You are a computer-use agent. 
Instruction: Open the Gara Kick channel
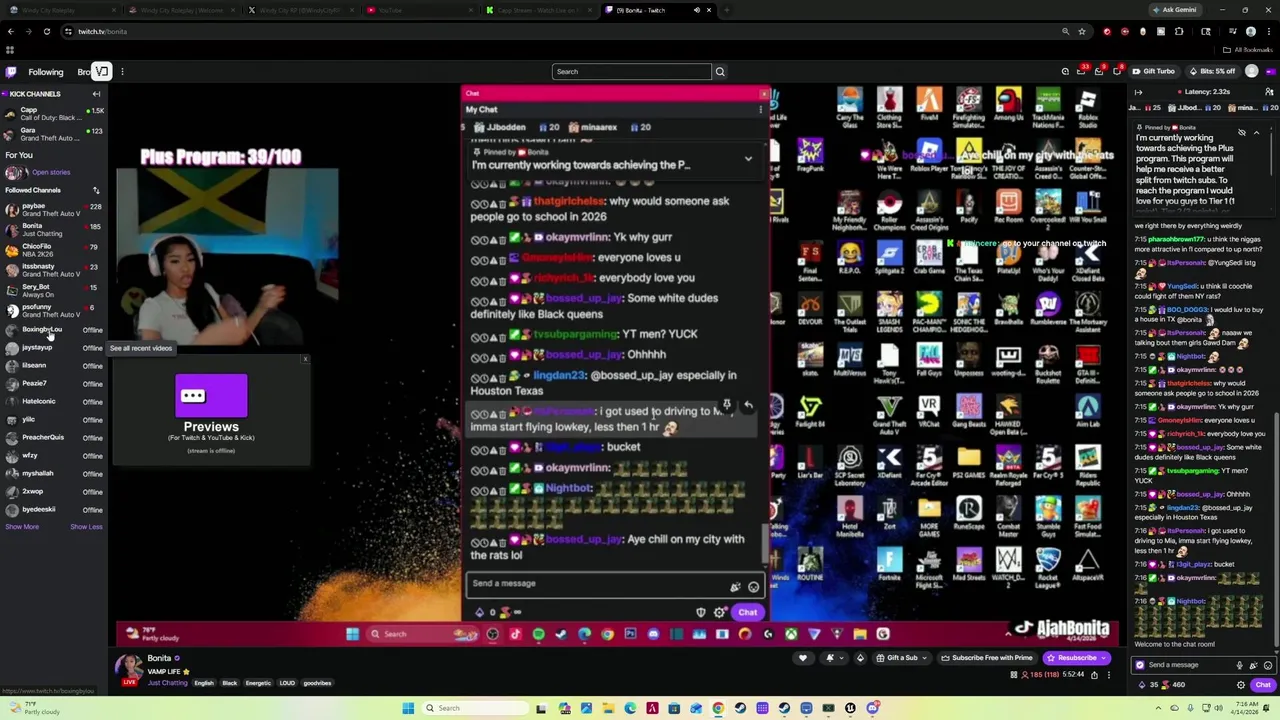[54, 133]
